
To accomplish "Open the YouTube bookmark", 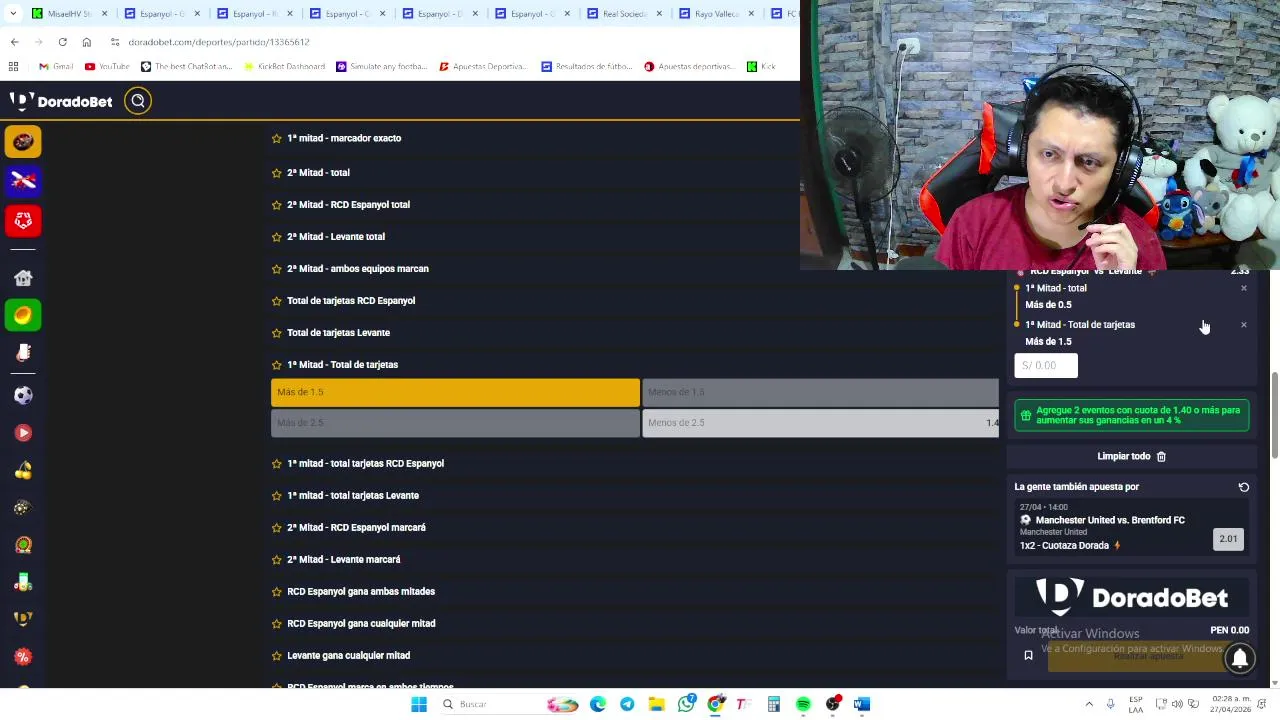I will [x=107, y=67].
